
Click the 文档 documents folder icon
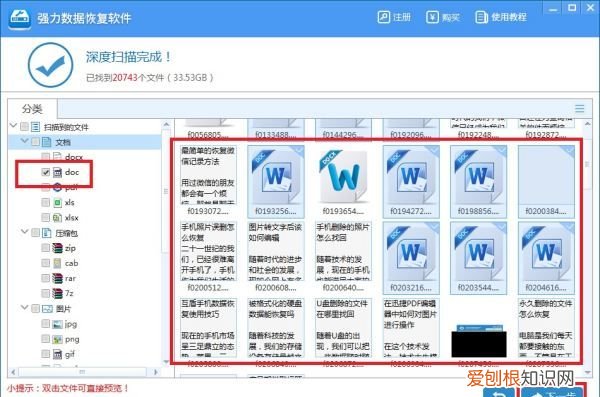[x=47, y=142]
